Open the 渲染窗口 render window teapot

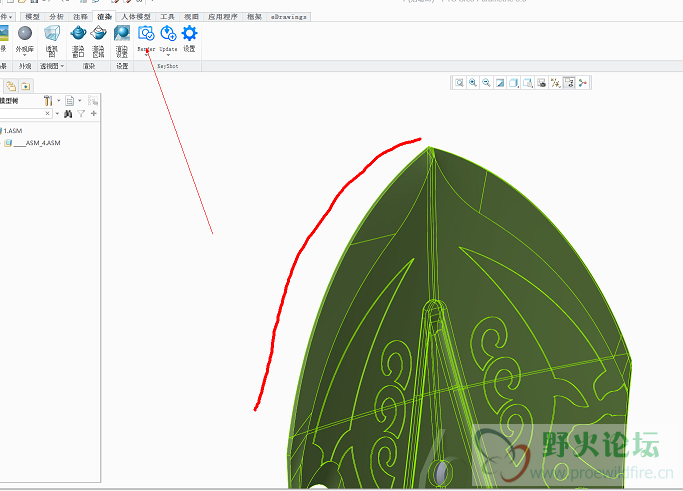[x=78, y=34]
